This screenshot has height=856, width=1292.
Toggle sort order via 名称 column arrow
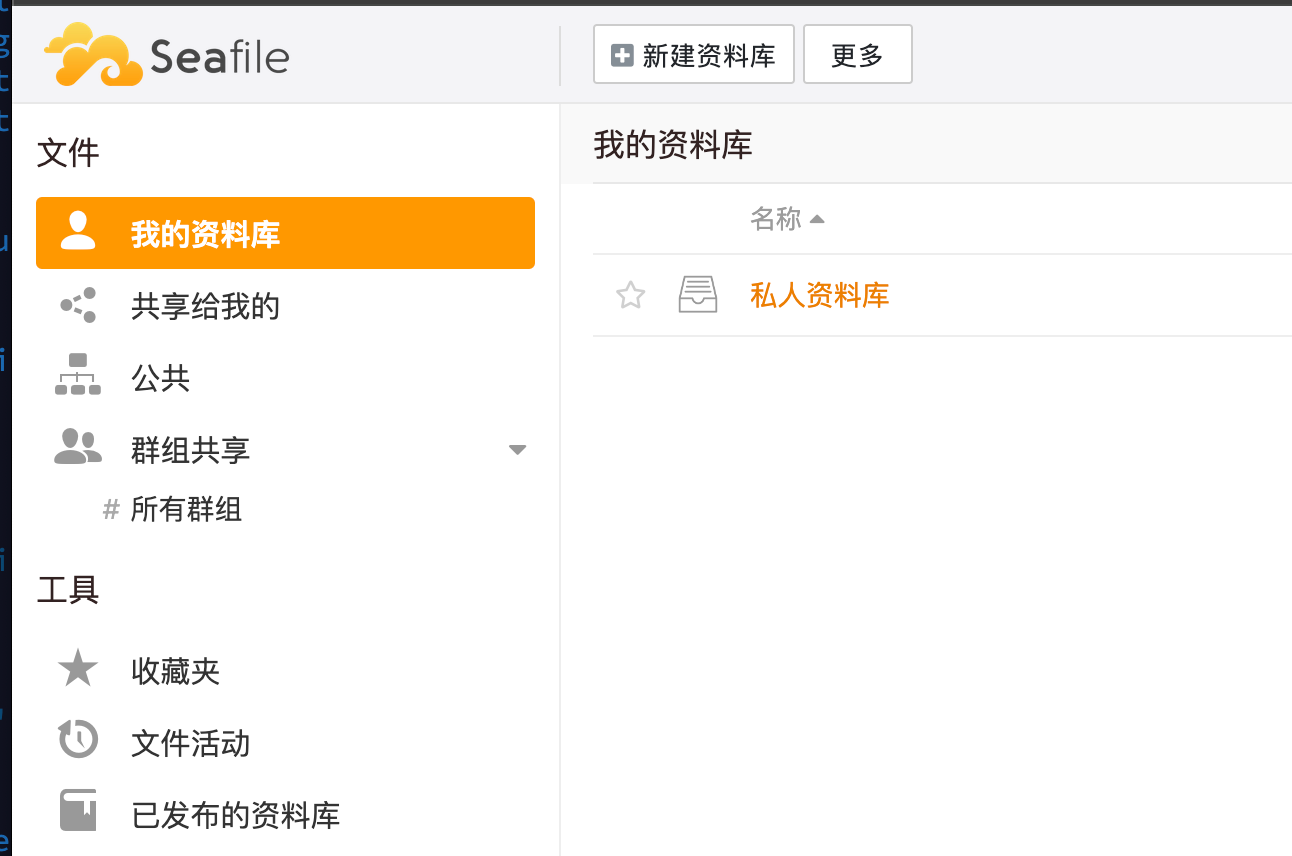click(817, 219)
